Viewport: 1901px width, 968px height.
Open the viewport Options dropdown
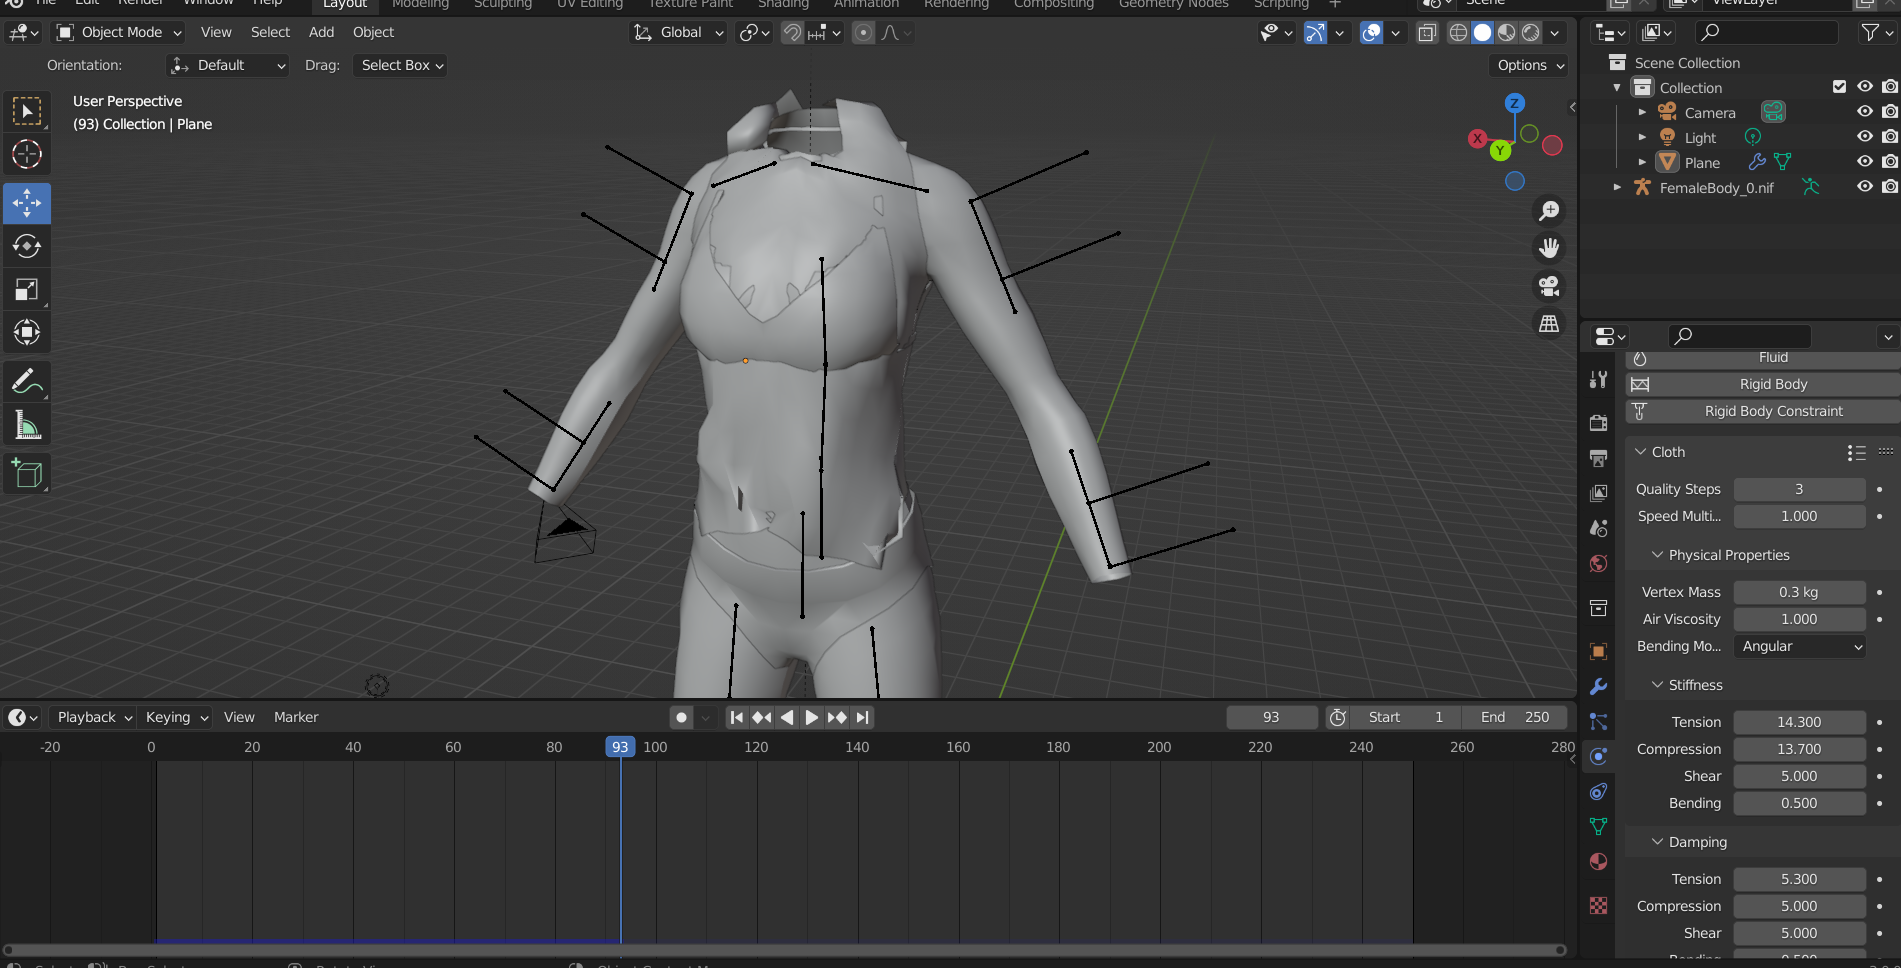(x=1529, y=65)
